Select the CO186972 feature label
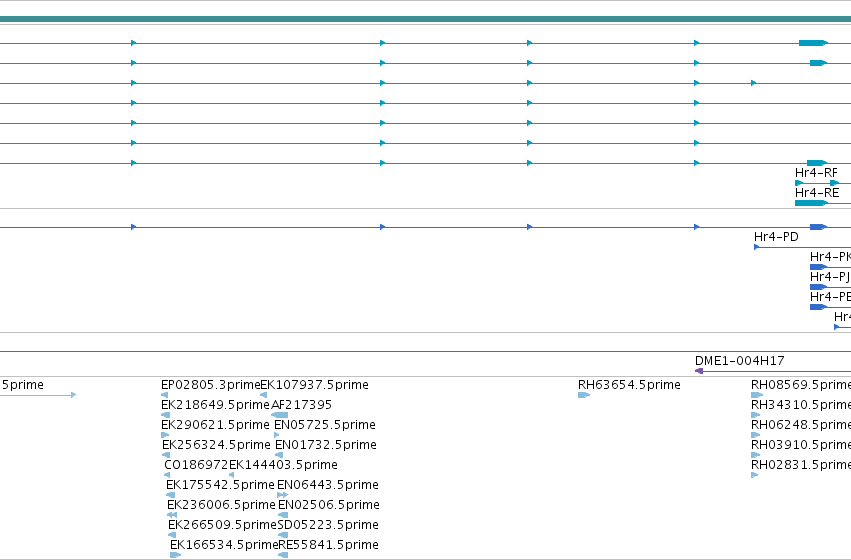This screenshot has width=851, height=560. click(x=196, y=465)
